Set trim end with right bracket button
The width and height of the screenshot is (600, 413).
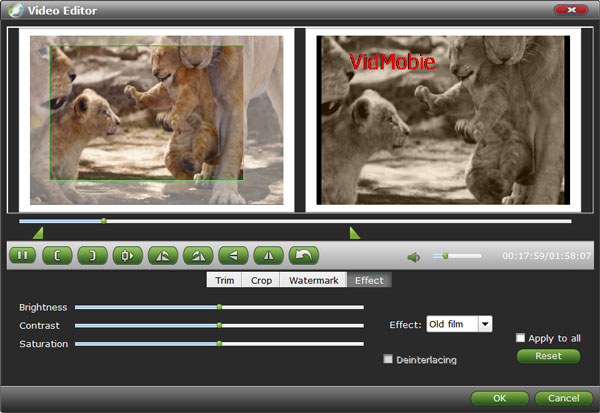(x=92, y=255)
